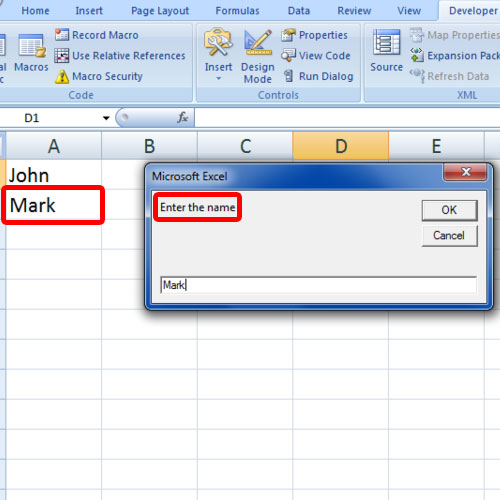
Task: Switch to the Data tab
Action: pyautogui.click(x=299, y=11)
